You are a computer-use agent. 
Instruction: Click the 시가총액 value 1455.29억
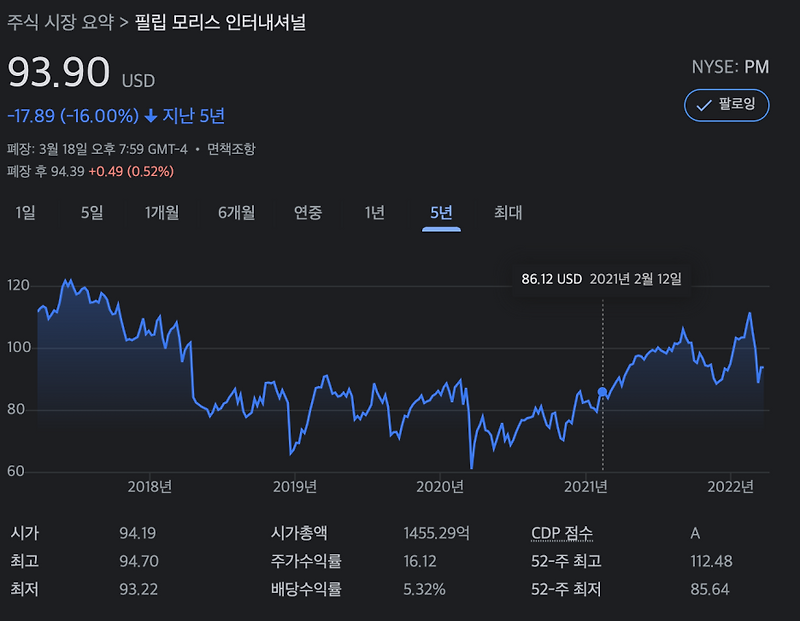(x=437, y=533)
